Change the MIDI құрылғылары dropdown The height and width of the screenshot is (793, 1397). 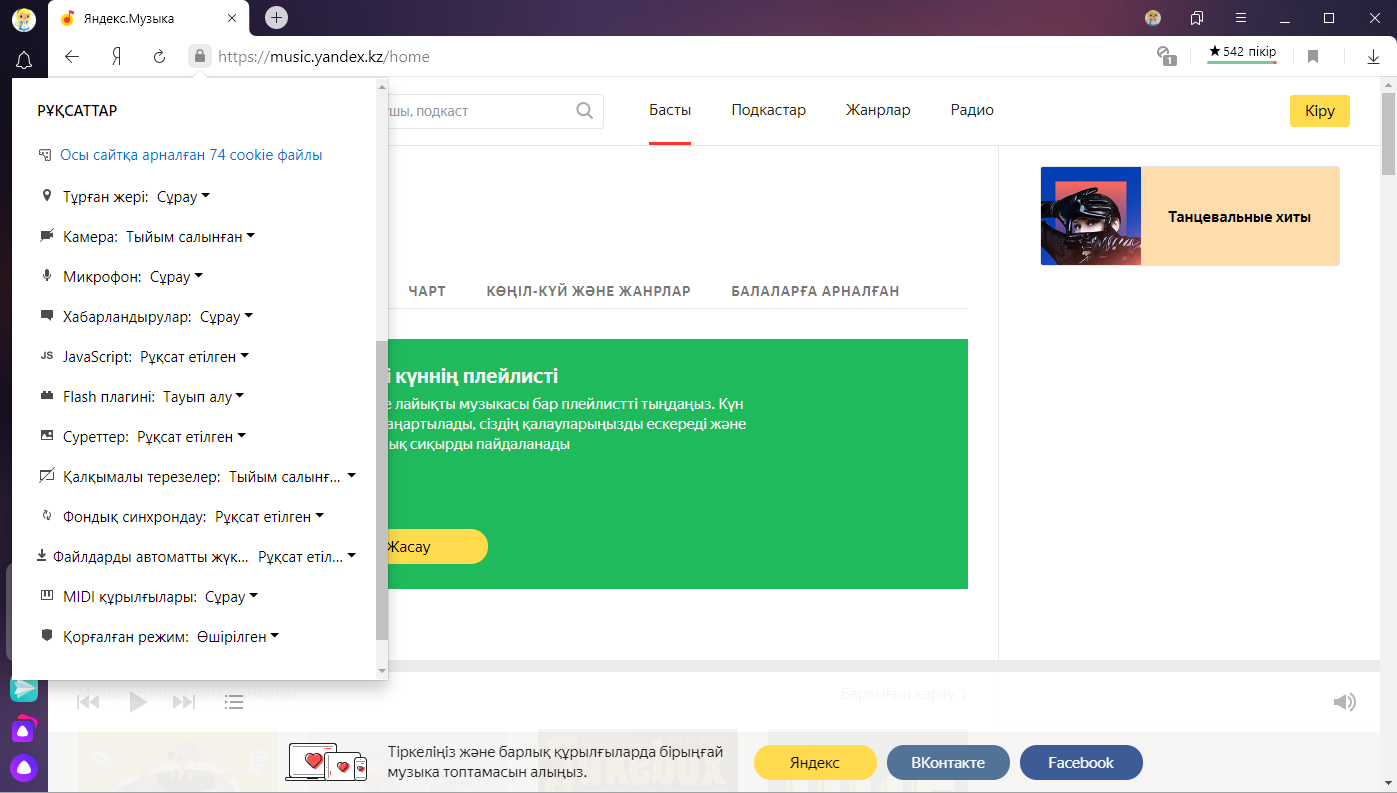(232, 597)
